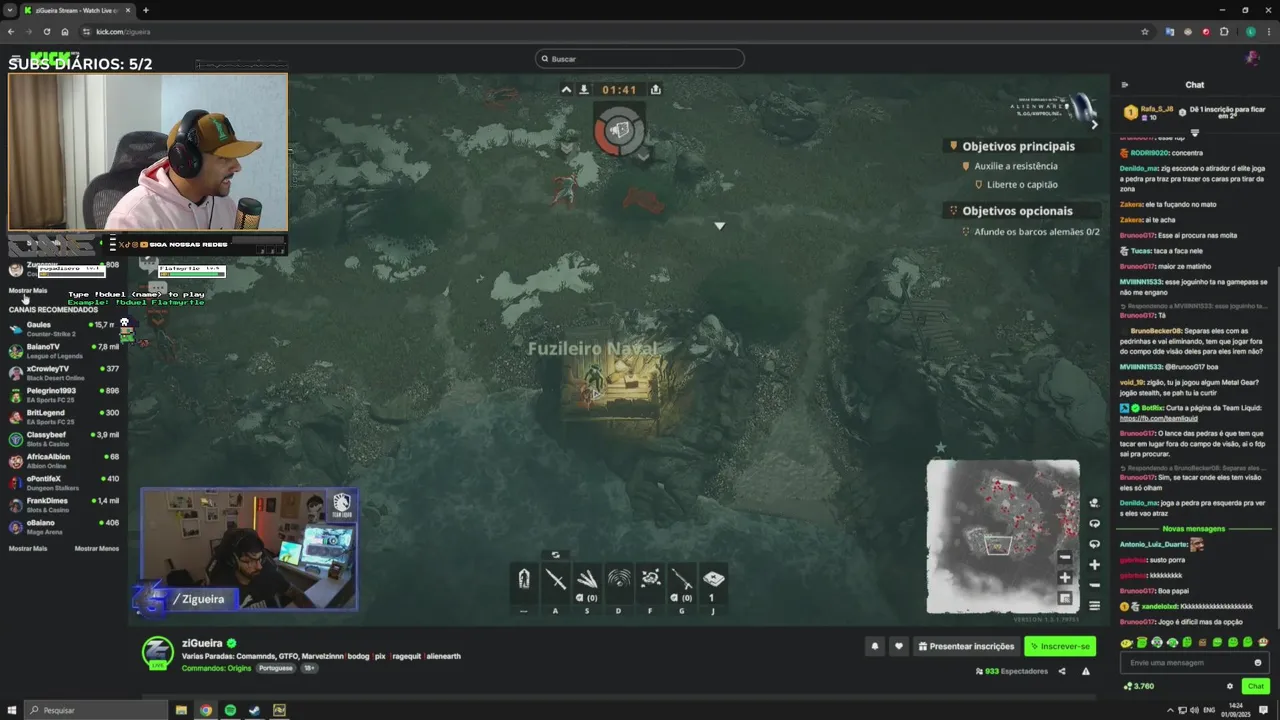Viewport: 1280px width, 720px height.
Task: Click the quick-load upload icon beside timer
Action: point(655,89)
